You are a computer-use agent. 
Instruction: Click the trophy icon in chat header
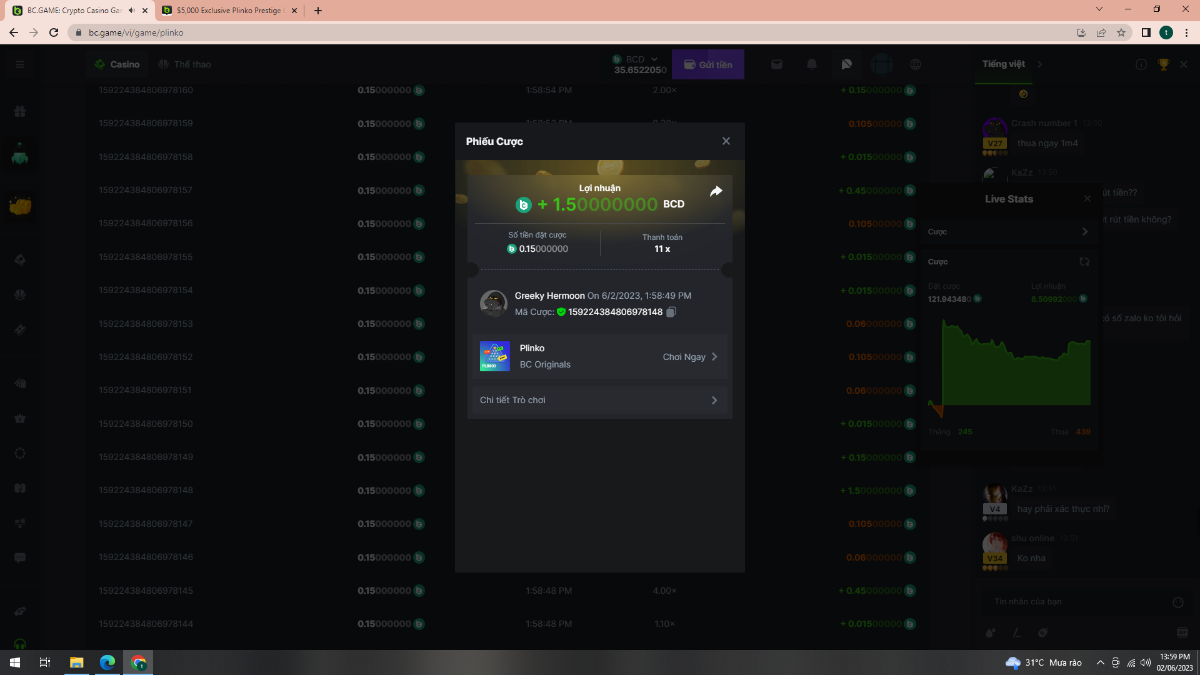[1163, 64]
